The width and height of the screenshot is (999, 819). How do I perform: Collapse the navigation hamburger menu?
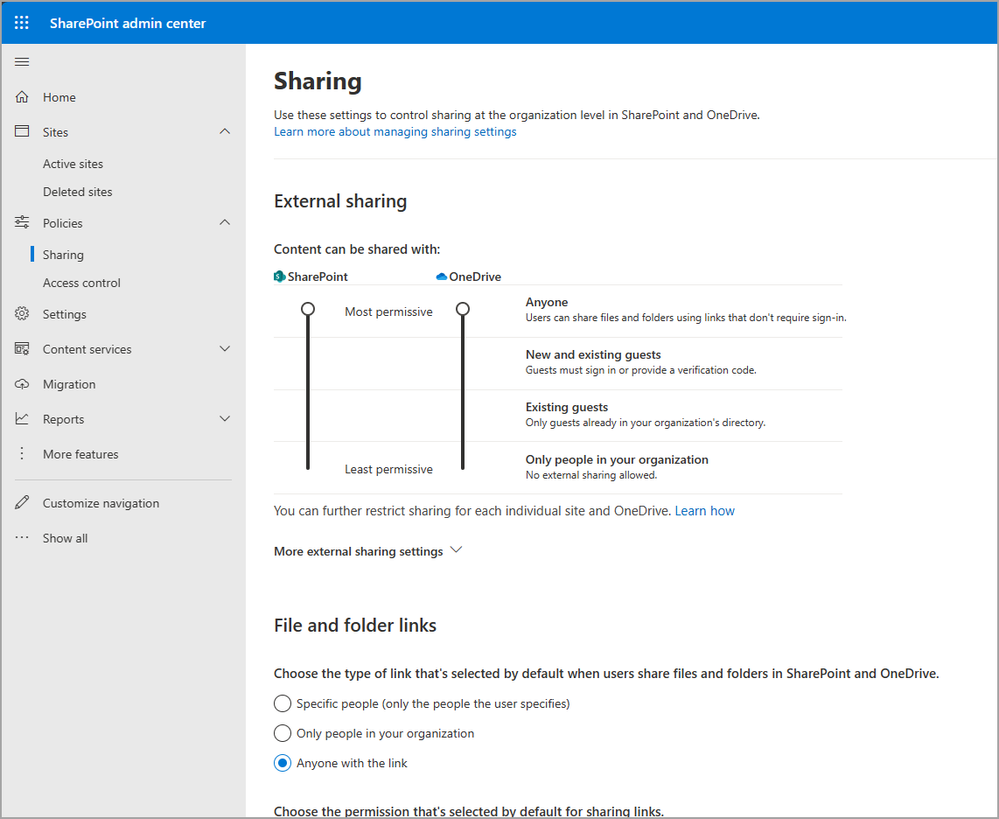pos(22,62)
